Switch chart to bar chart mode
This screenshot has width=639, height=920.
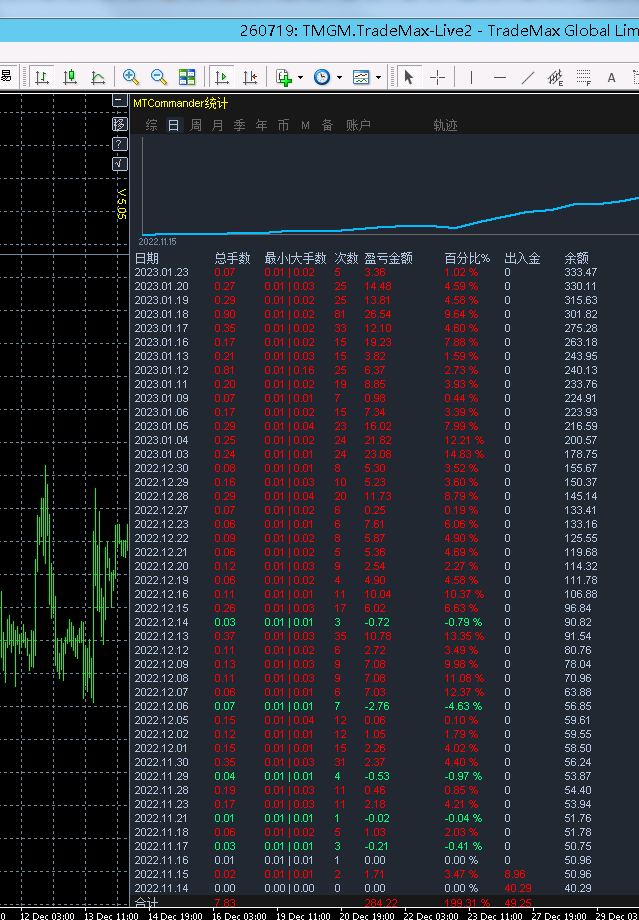tap(42, 77)
